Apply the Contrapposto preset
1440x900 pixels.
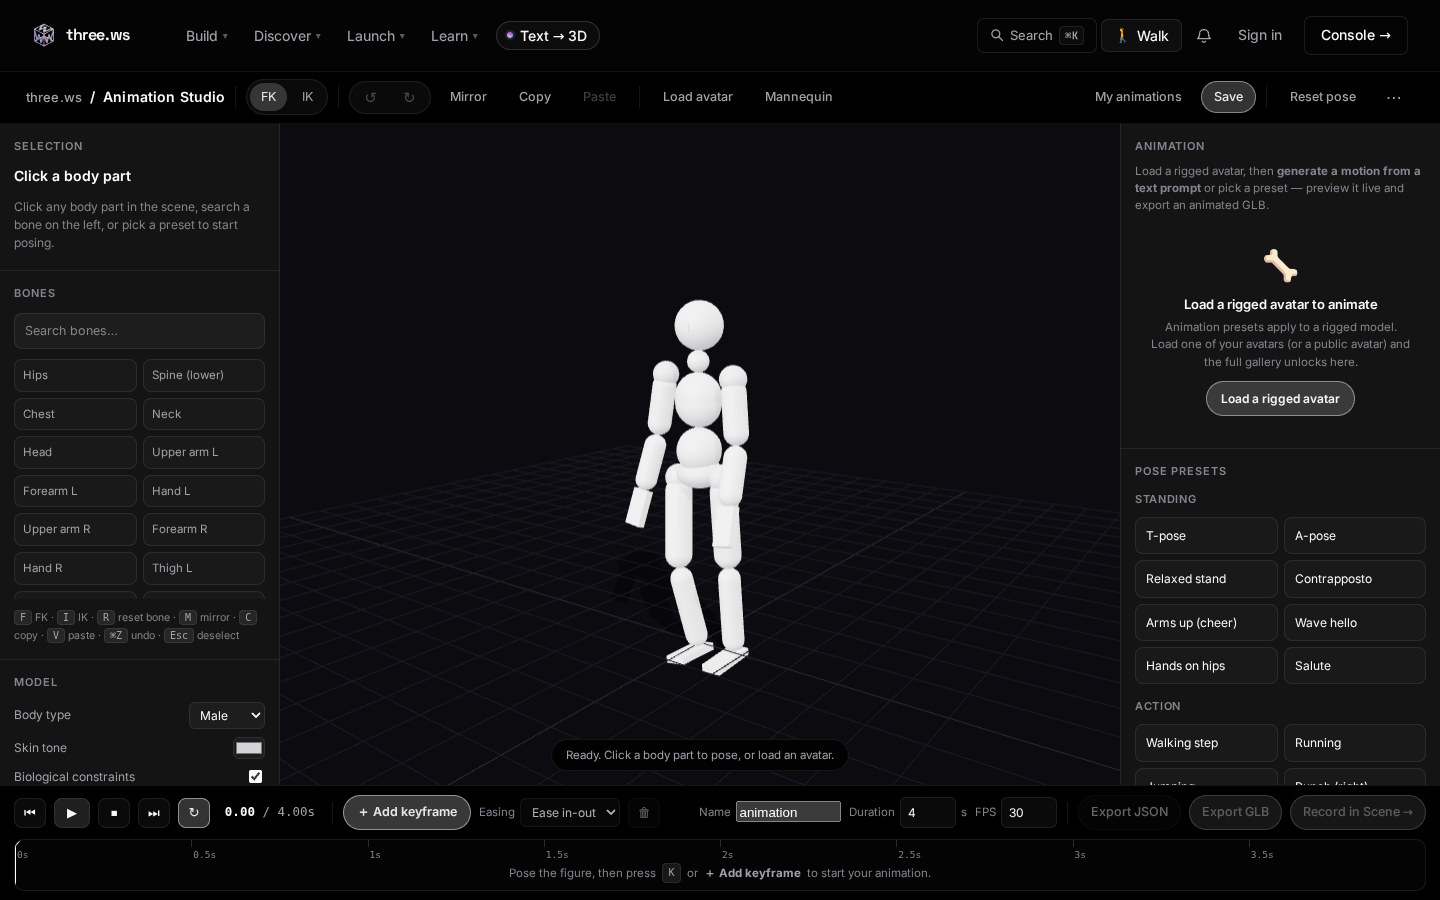1355,579
